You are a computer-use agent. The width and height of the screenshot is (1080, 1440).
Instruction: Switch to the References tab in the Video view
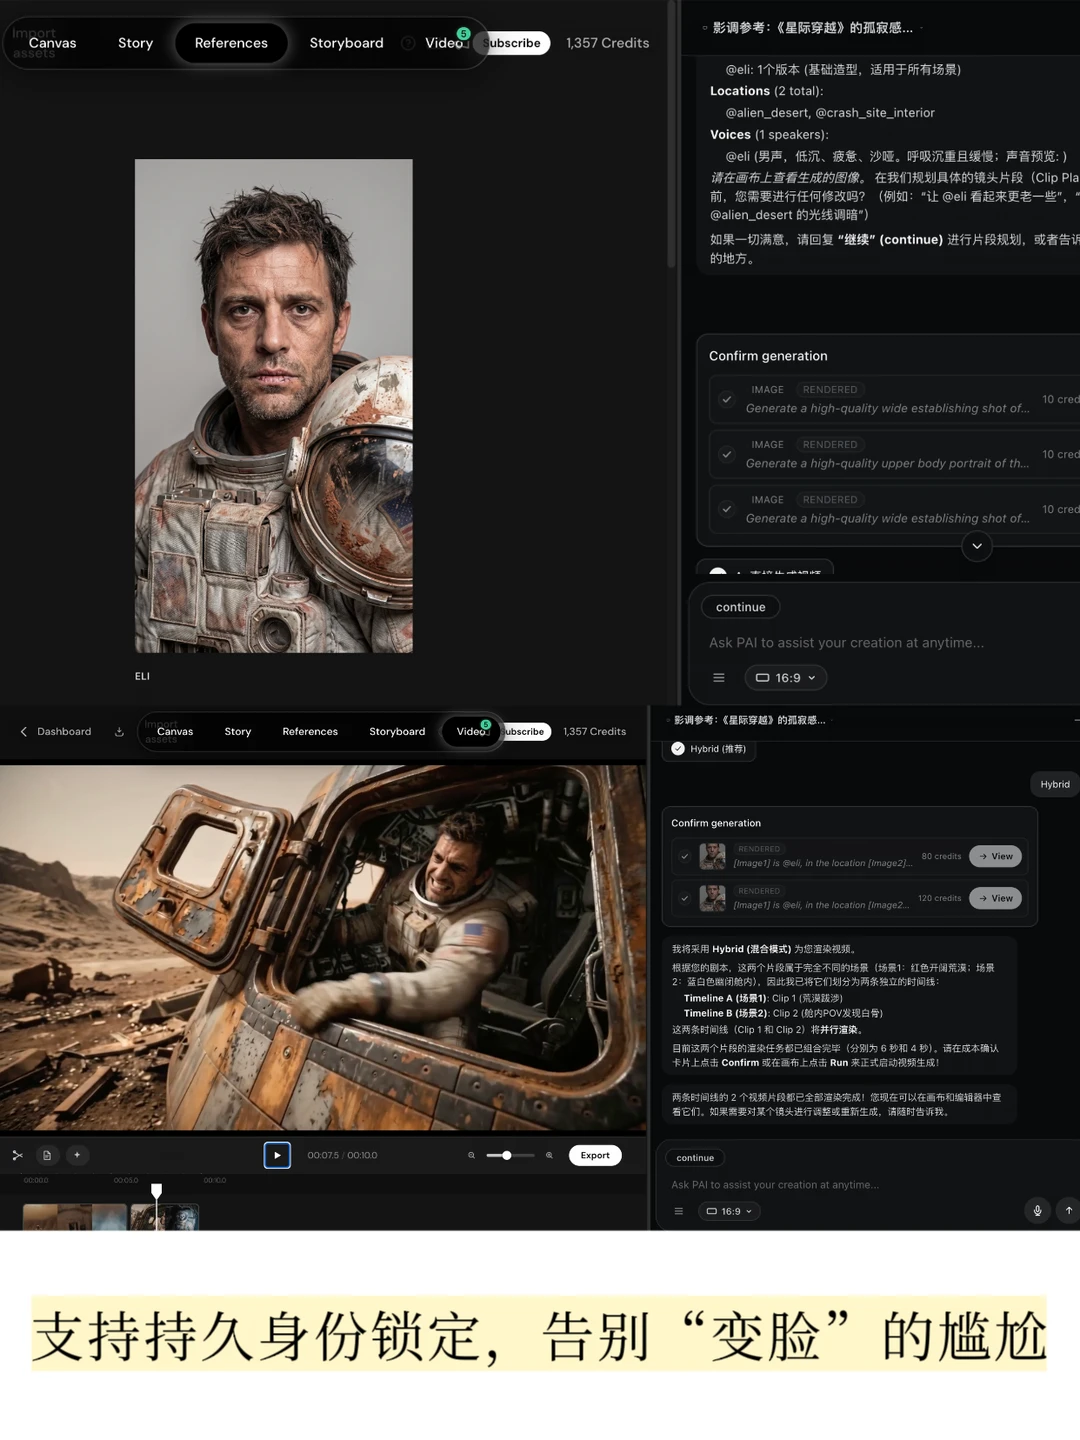[310, 732]
